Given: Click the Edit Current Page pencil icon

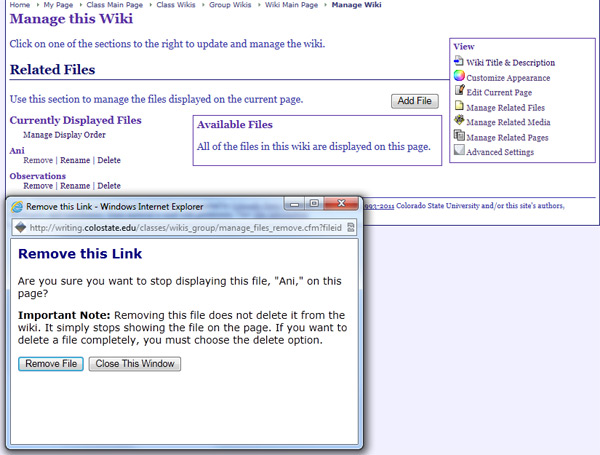Looking at the screenshot, I should 459,92.
